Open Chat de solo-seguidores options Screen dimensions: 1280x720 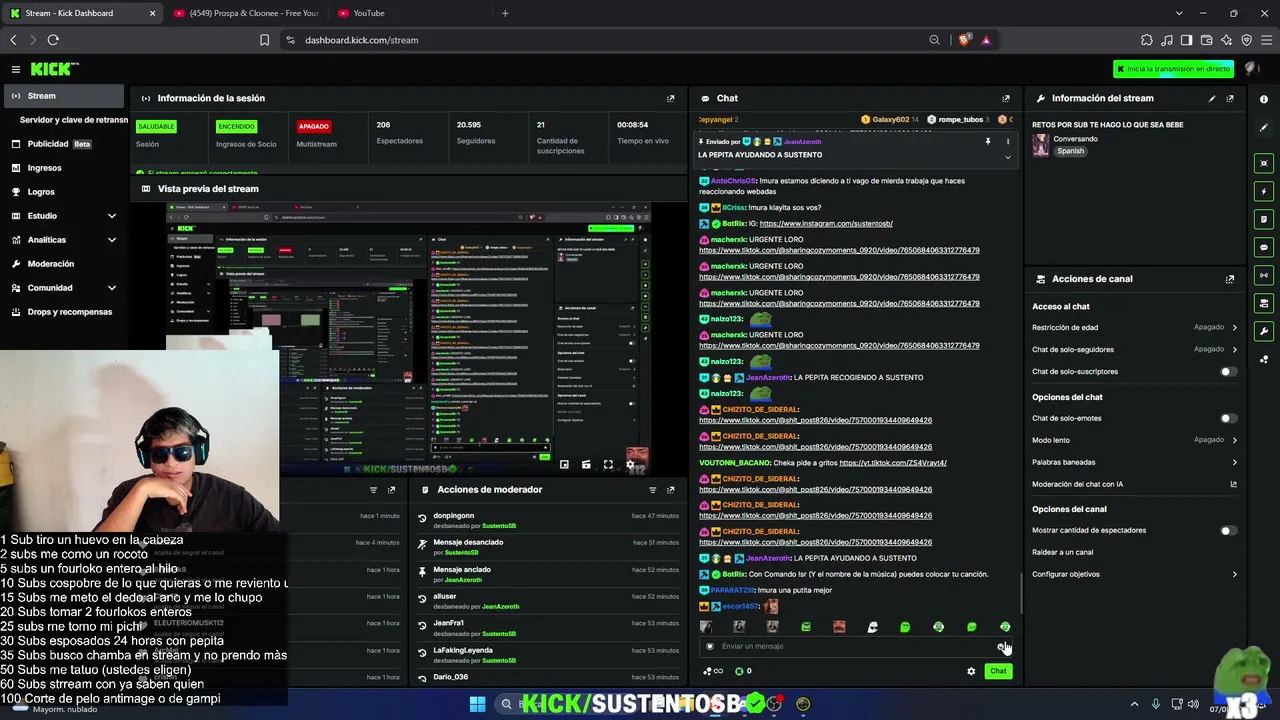(1135, 349)
